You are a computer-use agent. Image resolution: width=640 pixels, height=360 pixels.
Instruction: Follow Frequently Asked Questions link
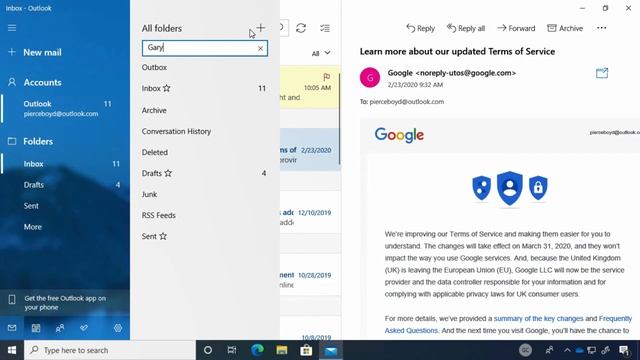(x=508, y=324)
